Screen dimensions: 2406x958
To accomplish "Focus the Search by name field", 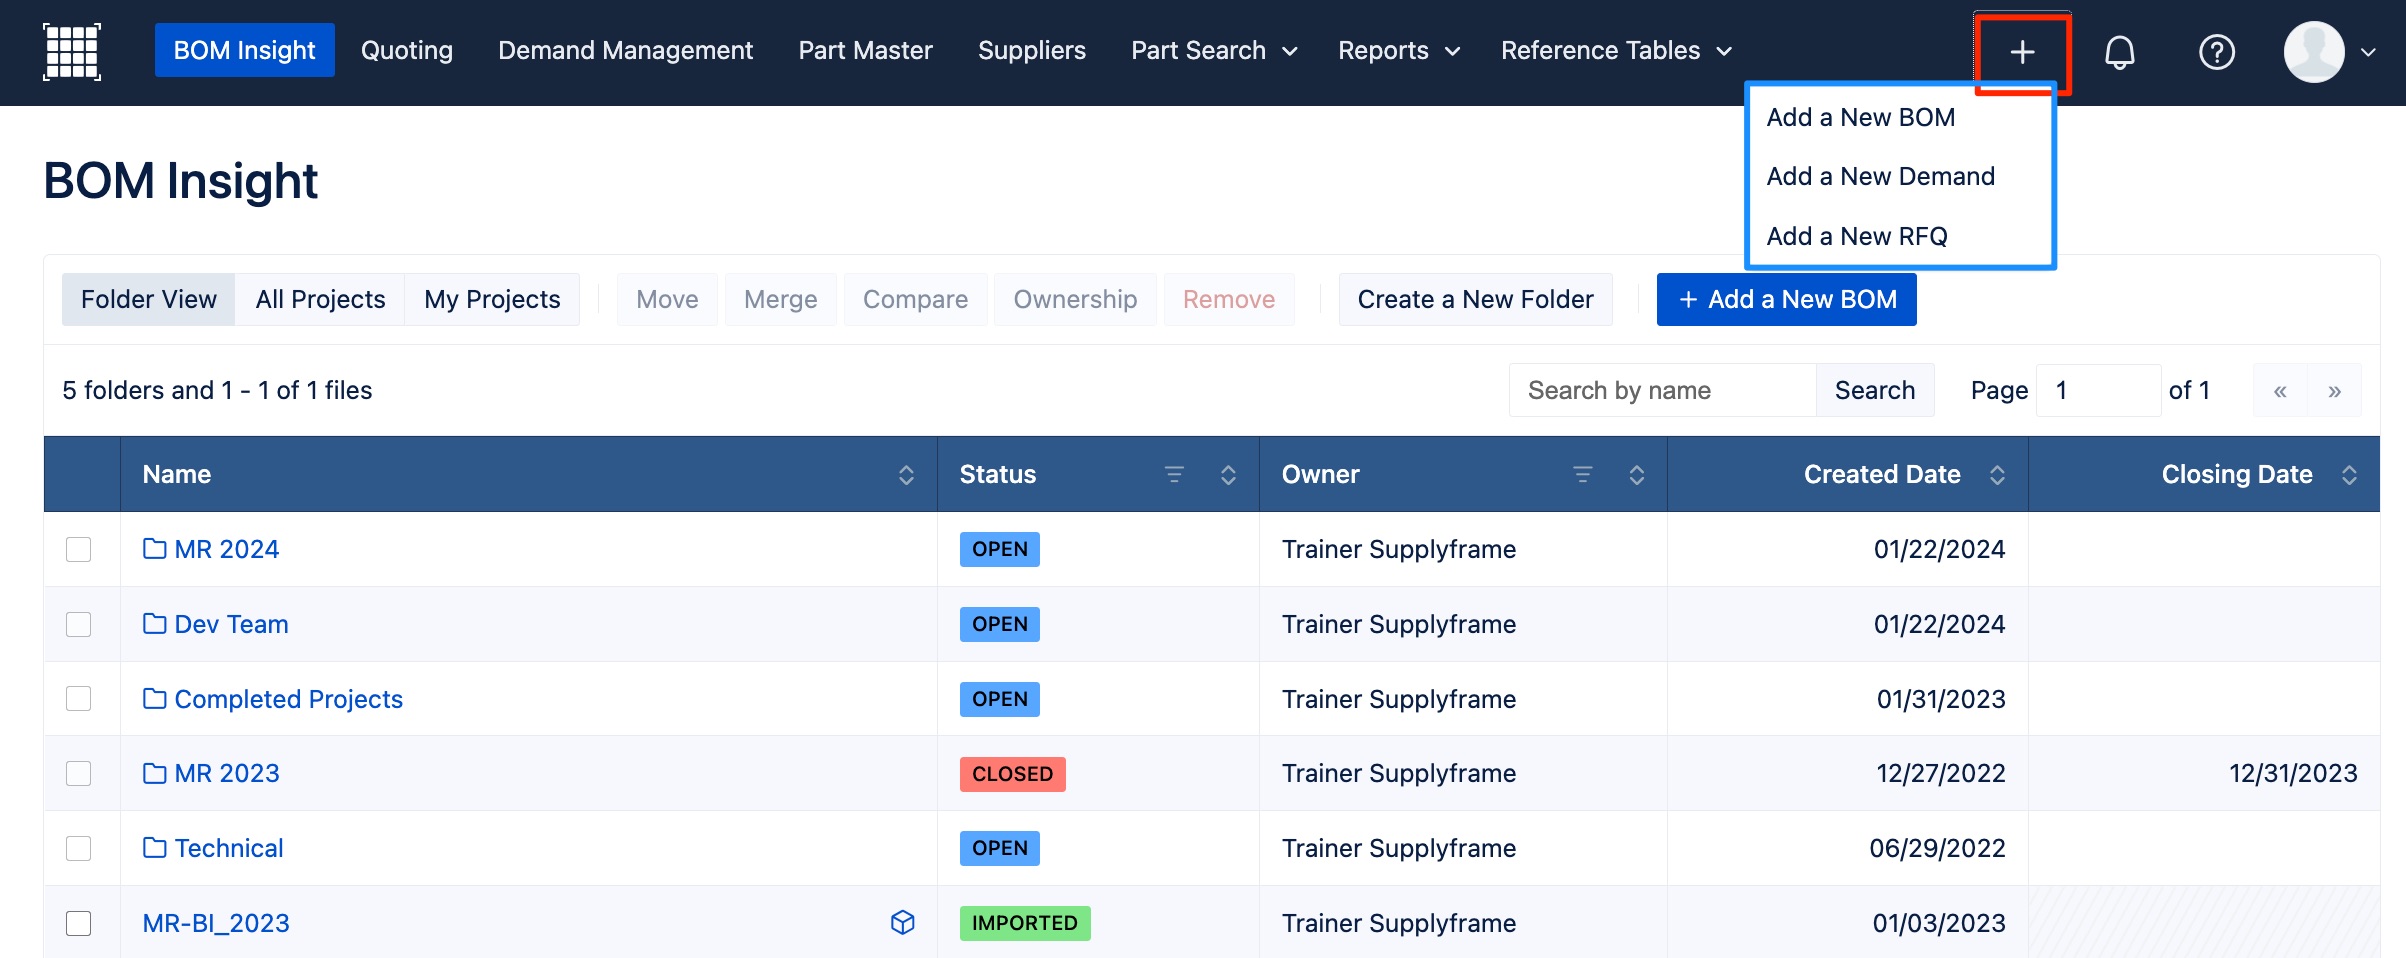I will point(1662,390).
